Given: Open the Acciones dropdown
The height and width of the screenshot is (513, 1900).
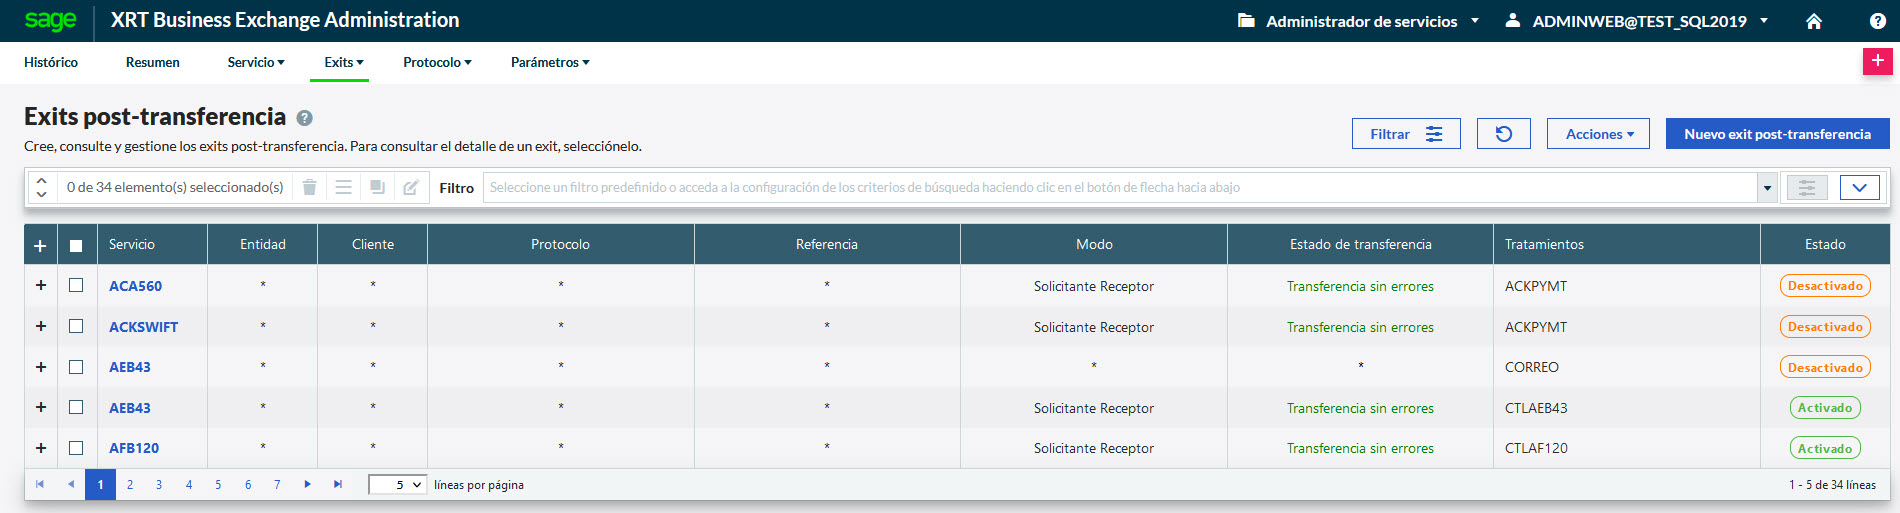Looking at the screenshot, I should coord(1597,134).
